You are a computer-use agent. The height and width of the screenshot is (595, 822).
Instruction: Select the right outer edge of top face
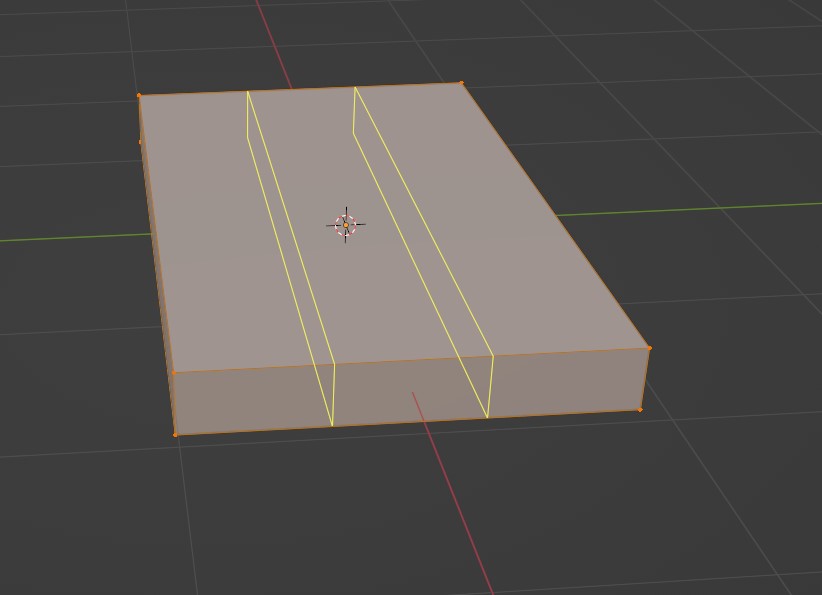(x=555, y=216)
